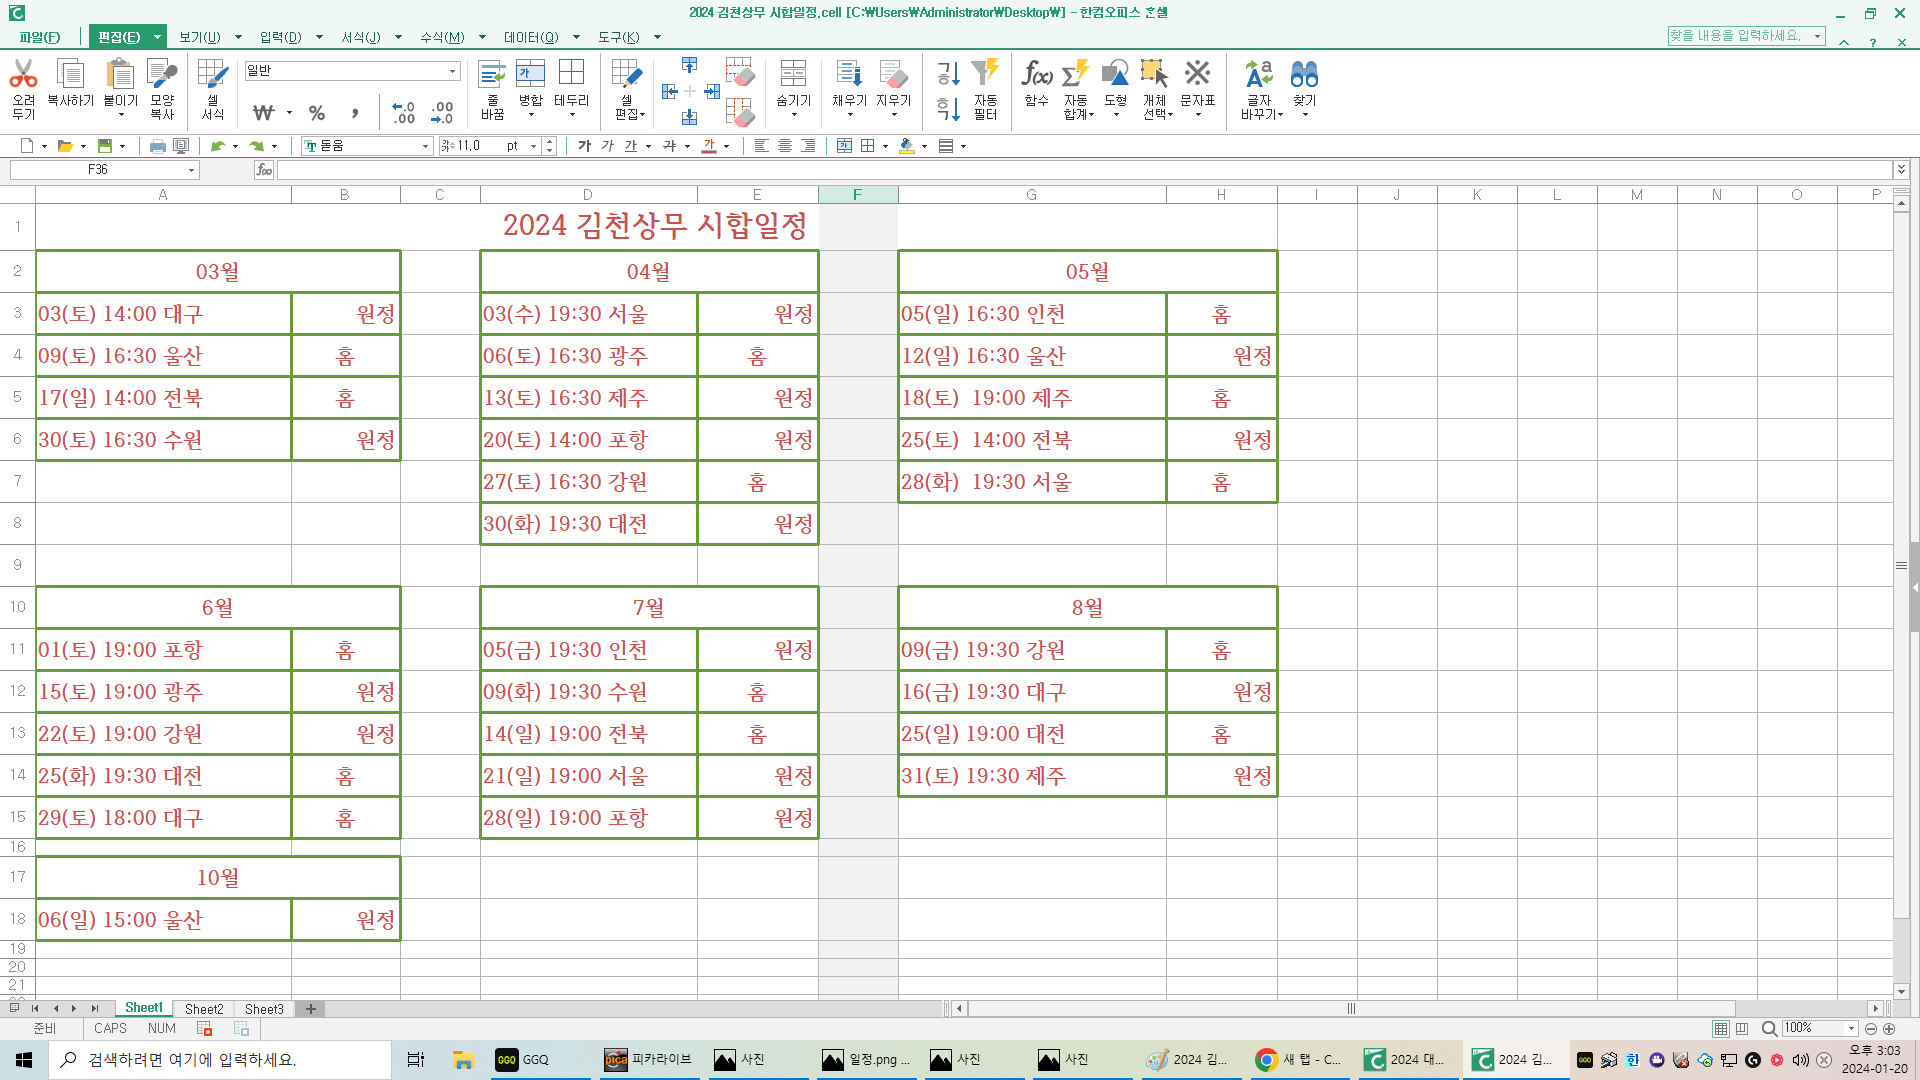Open the font size 11.0 dropdown
The width and height of the screenshot is (1920, 1080).
[534, 146]
